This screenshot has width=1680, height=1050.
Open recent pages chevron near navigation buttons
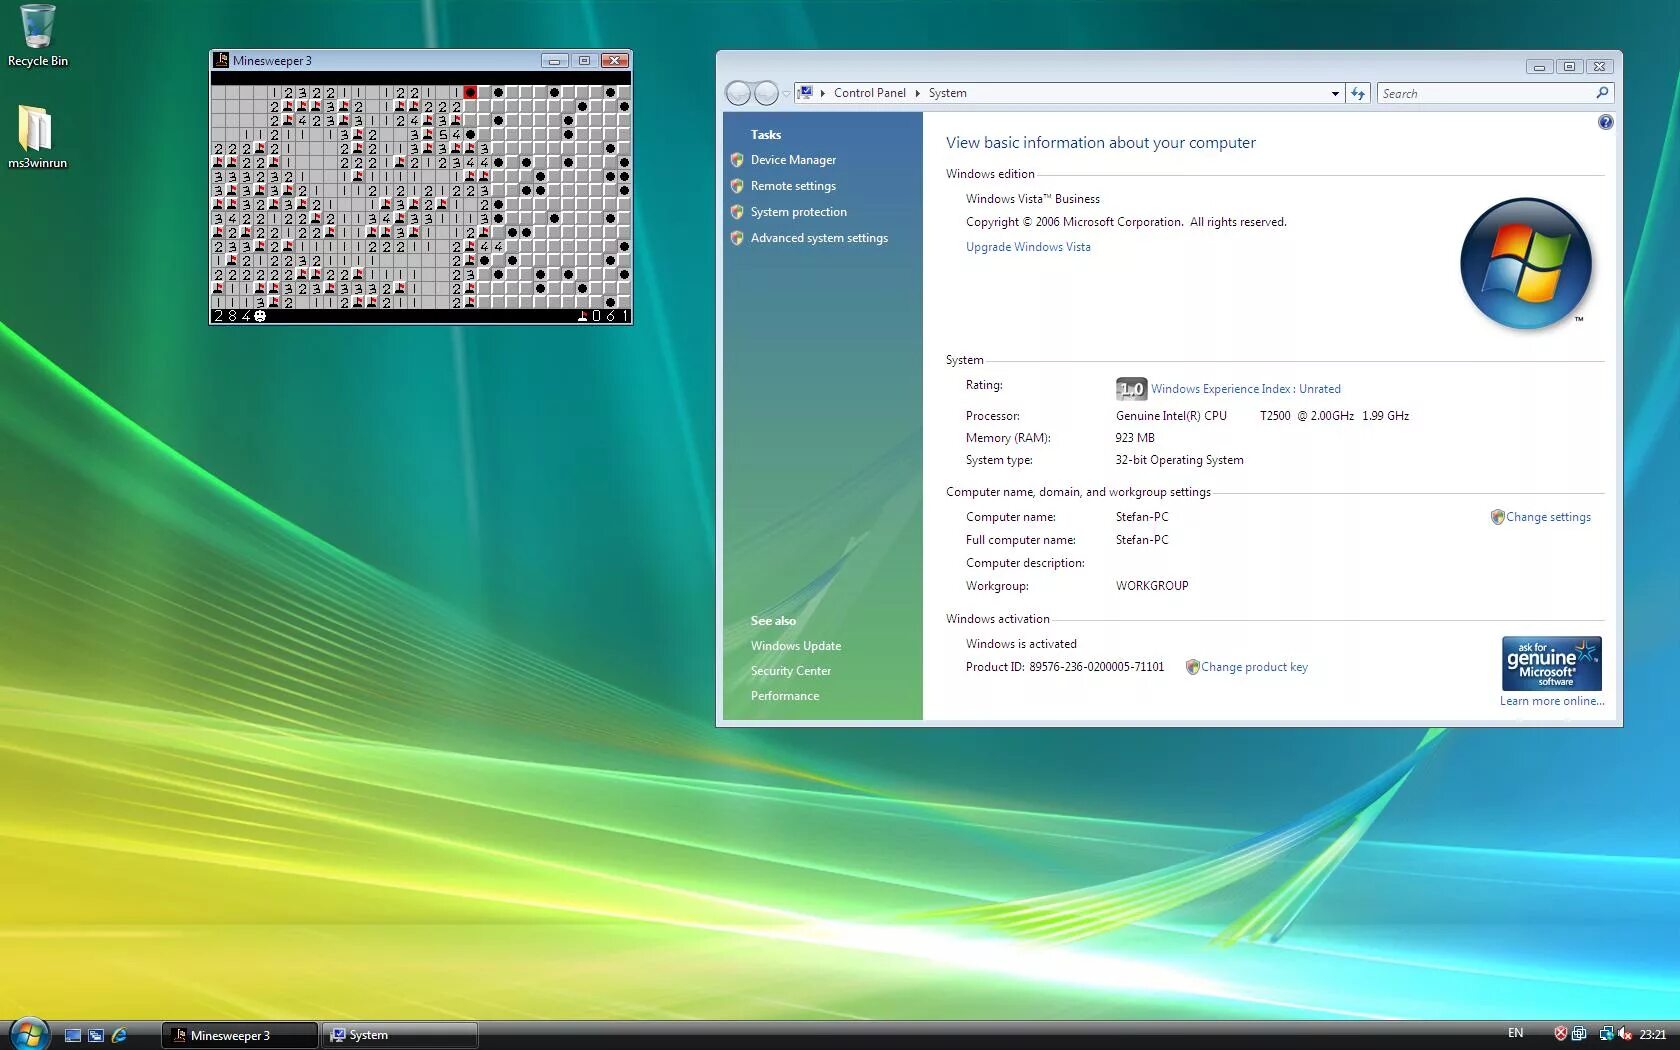pyautogui.click(x=786, y=93)
